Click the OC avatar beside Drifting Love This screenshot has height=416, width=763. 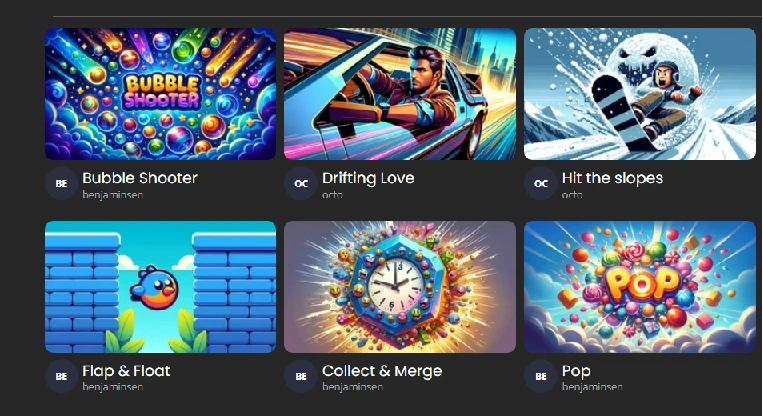pos(301,183)
